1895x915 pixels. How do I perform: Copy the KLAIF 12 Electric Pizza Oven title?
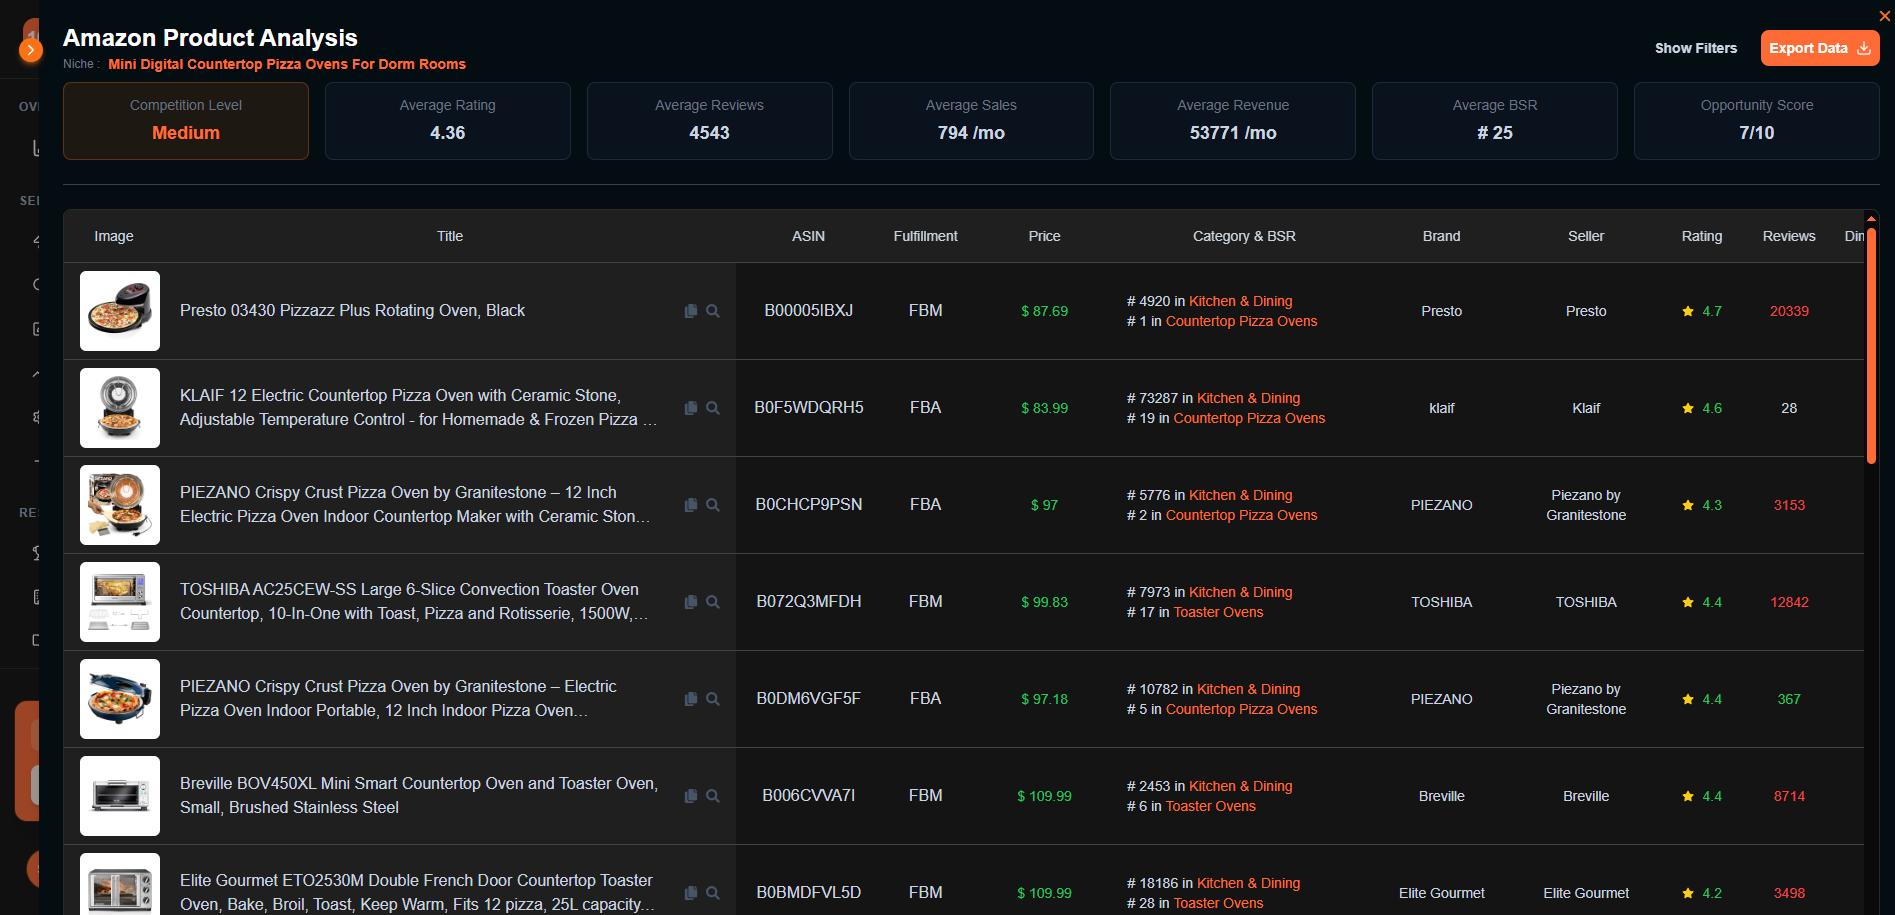click(691, 408)
